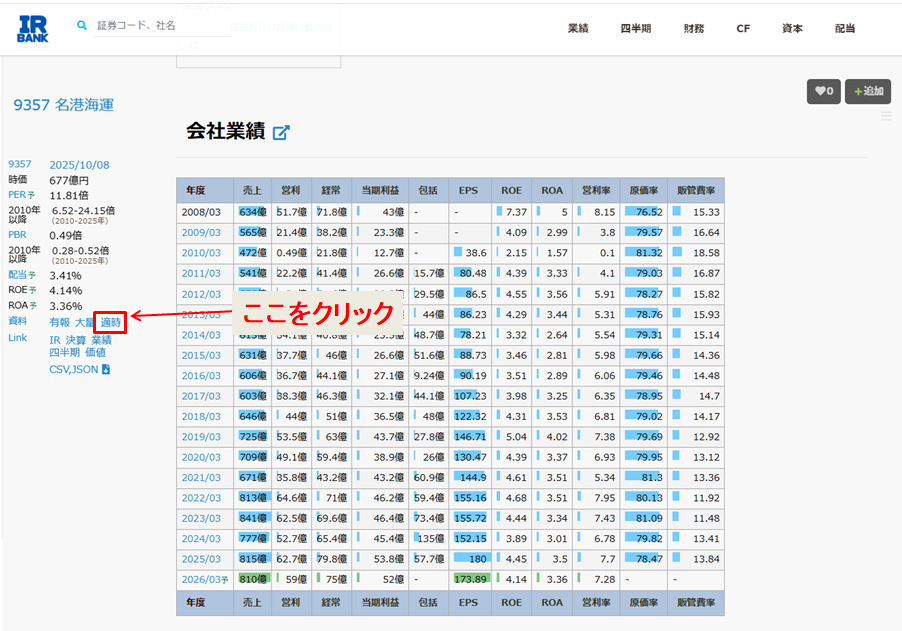This screenshot has width=902, height=631.
Task: Click the IR BANK logo
Action: [33, 27]
